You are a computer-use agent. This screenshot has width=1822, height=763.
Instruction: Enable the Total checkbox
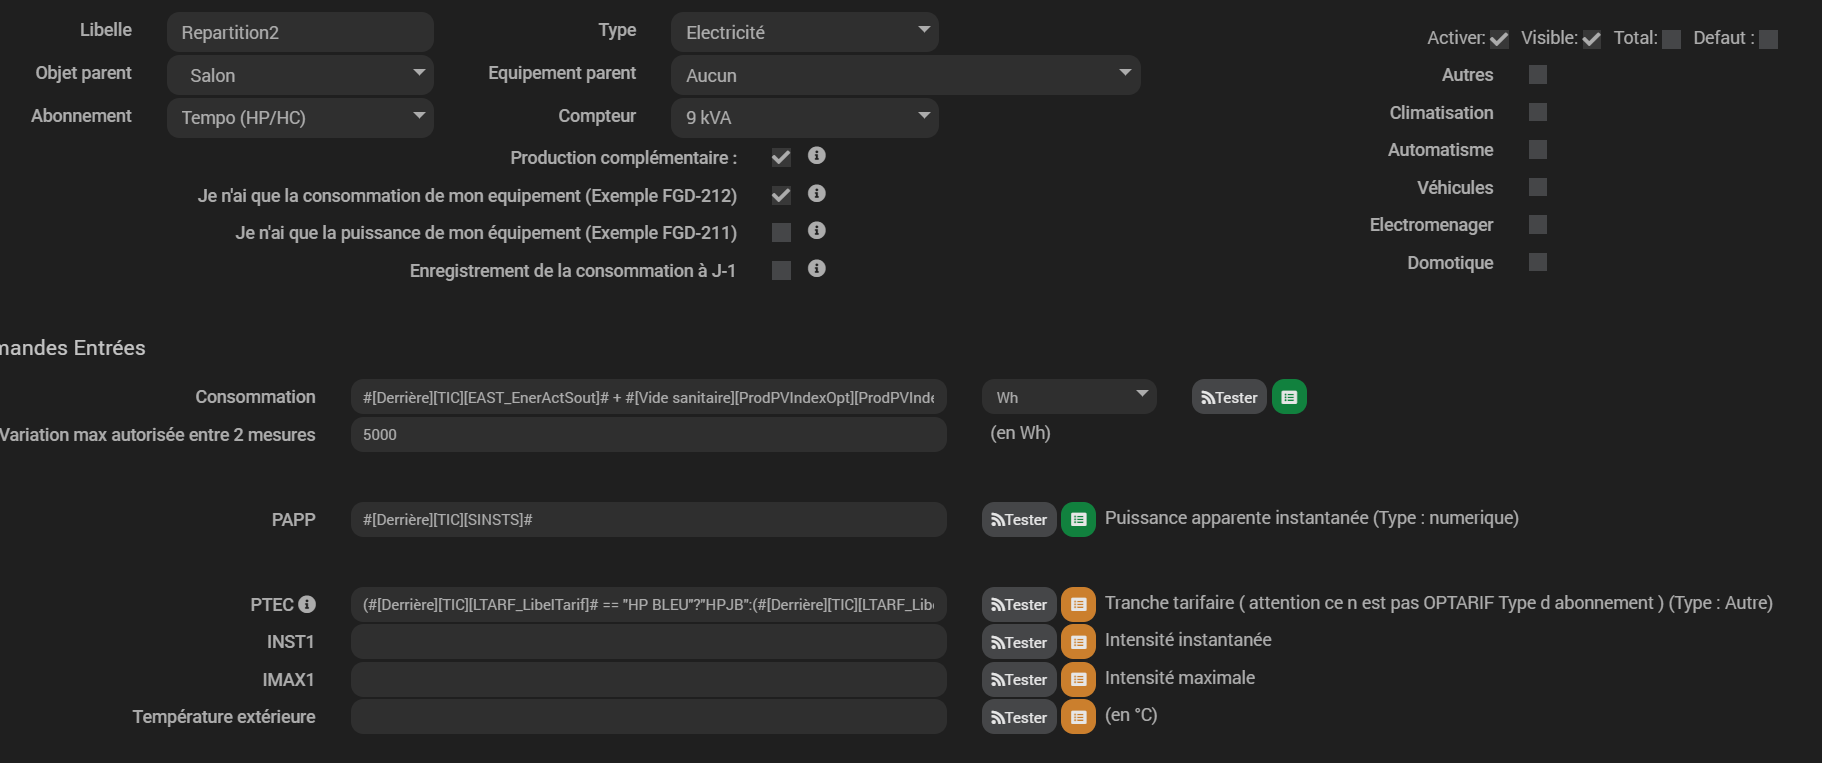[x=1671, y=39]
